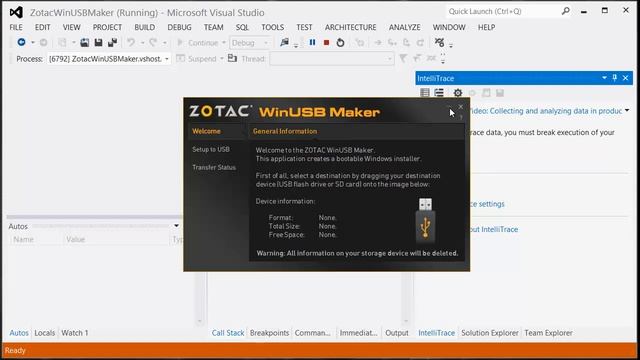Click the Open File icon in toolbar
The width and height of the screenshot is (640, 360).
point(84,42)
